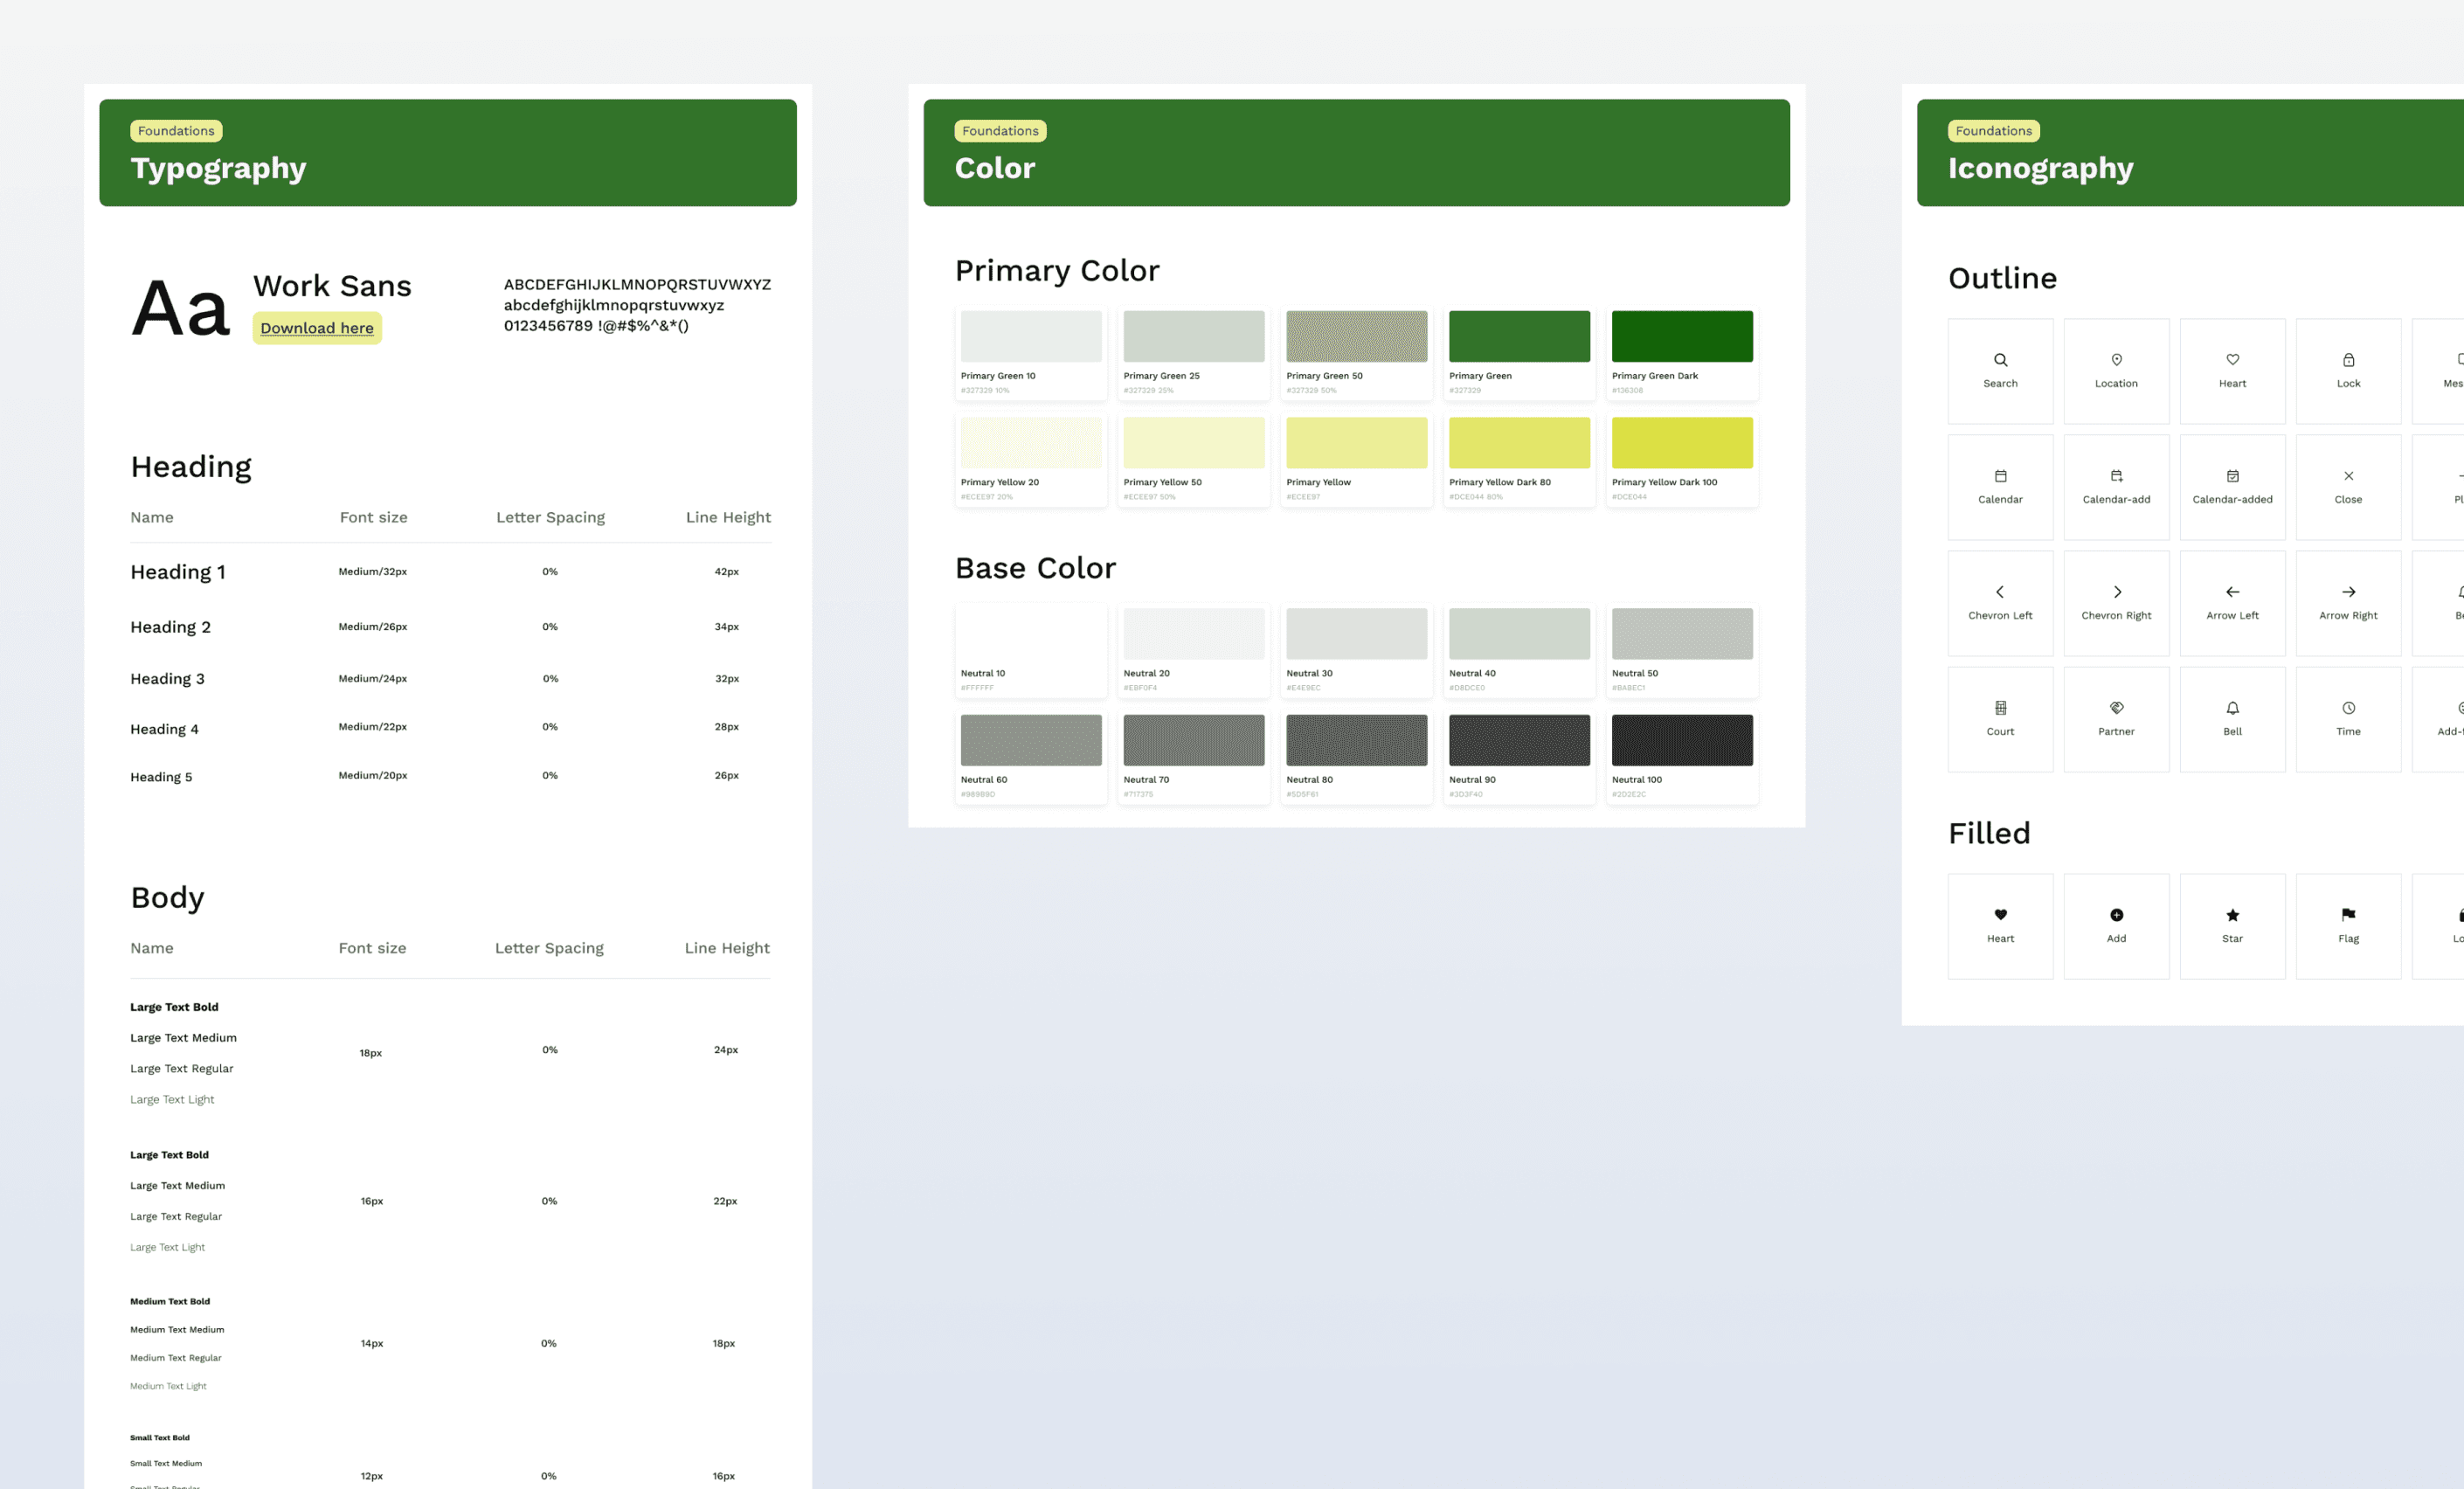Select the Chevron Right icon
The width and height of the screenshot is (2464, 1489).
coord(2117,592)
